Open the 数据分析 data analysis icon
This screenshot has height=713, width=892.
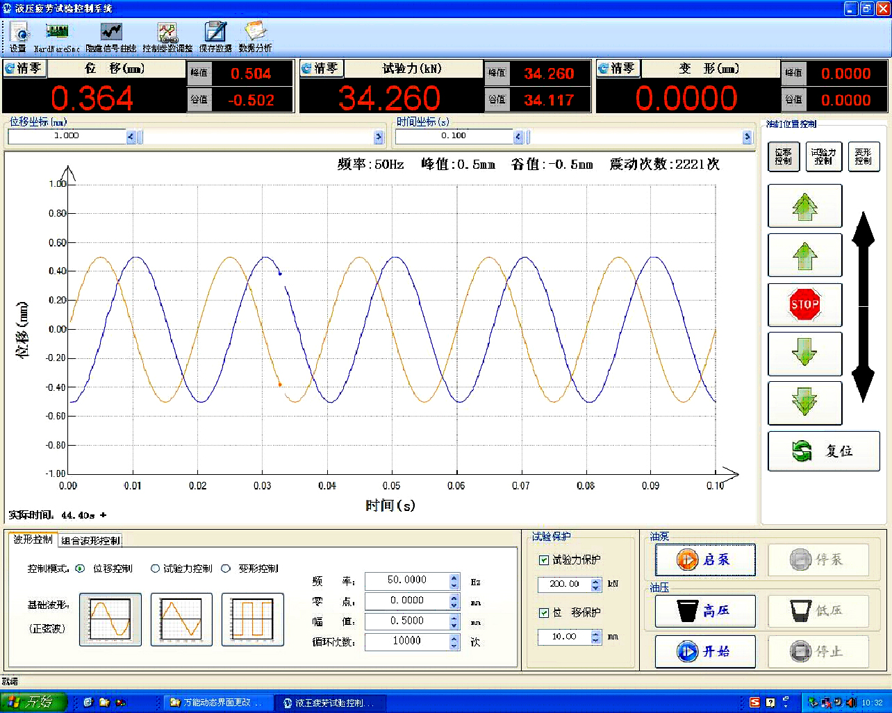point(255,35)
